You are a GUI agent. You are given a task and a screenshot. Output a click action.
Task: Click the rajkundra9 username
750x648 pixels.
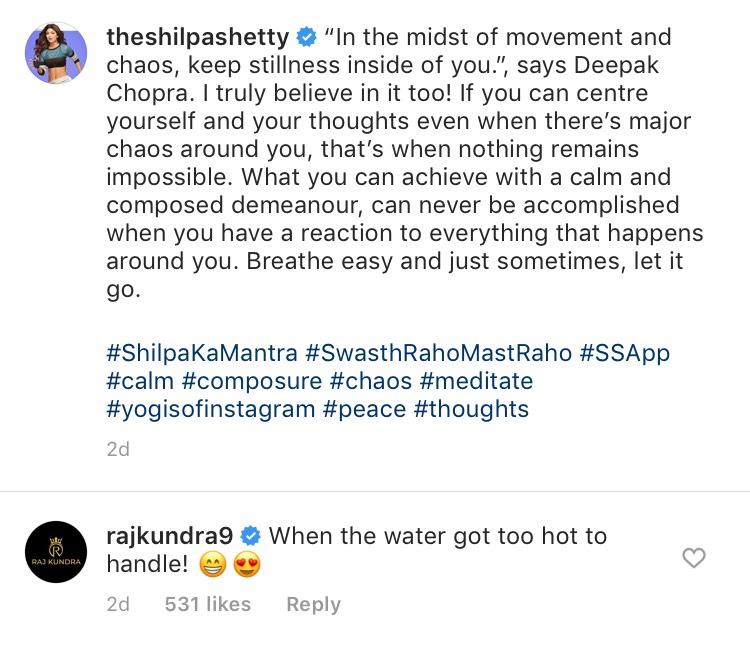[169, 536]
